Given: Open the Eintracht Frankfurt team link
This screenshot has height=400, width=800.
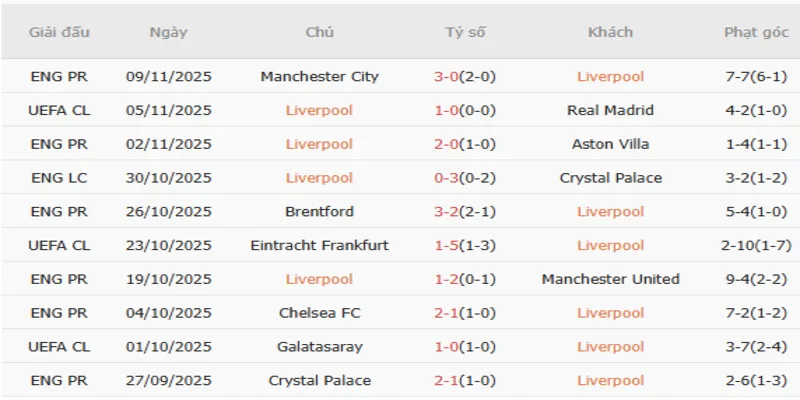Looking at the screenshot, I should (x=319, y=245).
